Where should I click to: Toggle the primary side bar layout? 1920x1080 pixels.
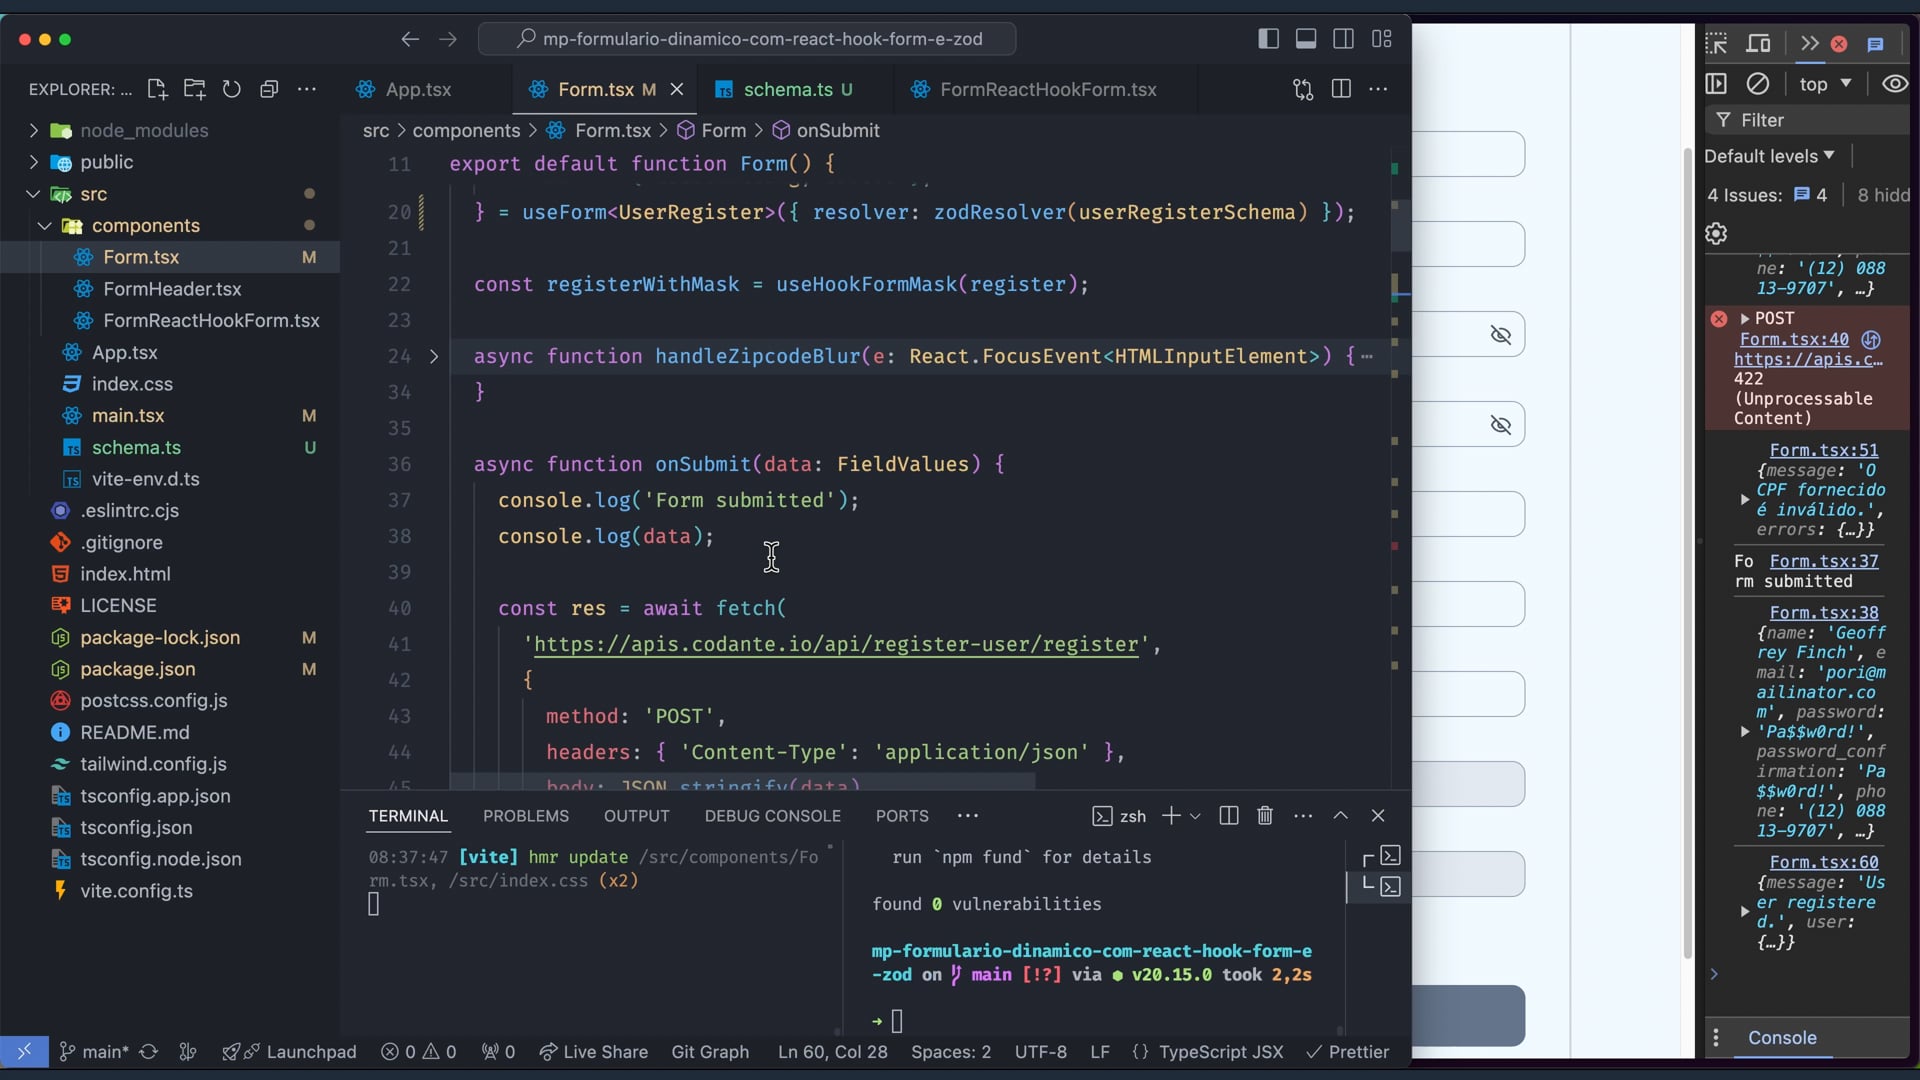point(1268,39)
